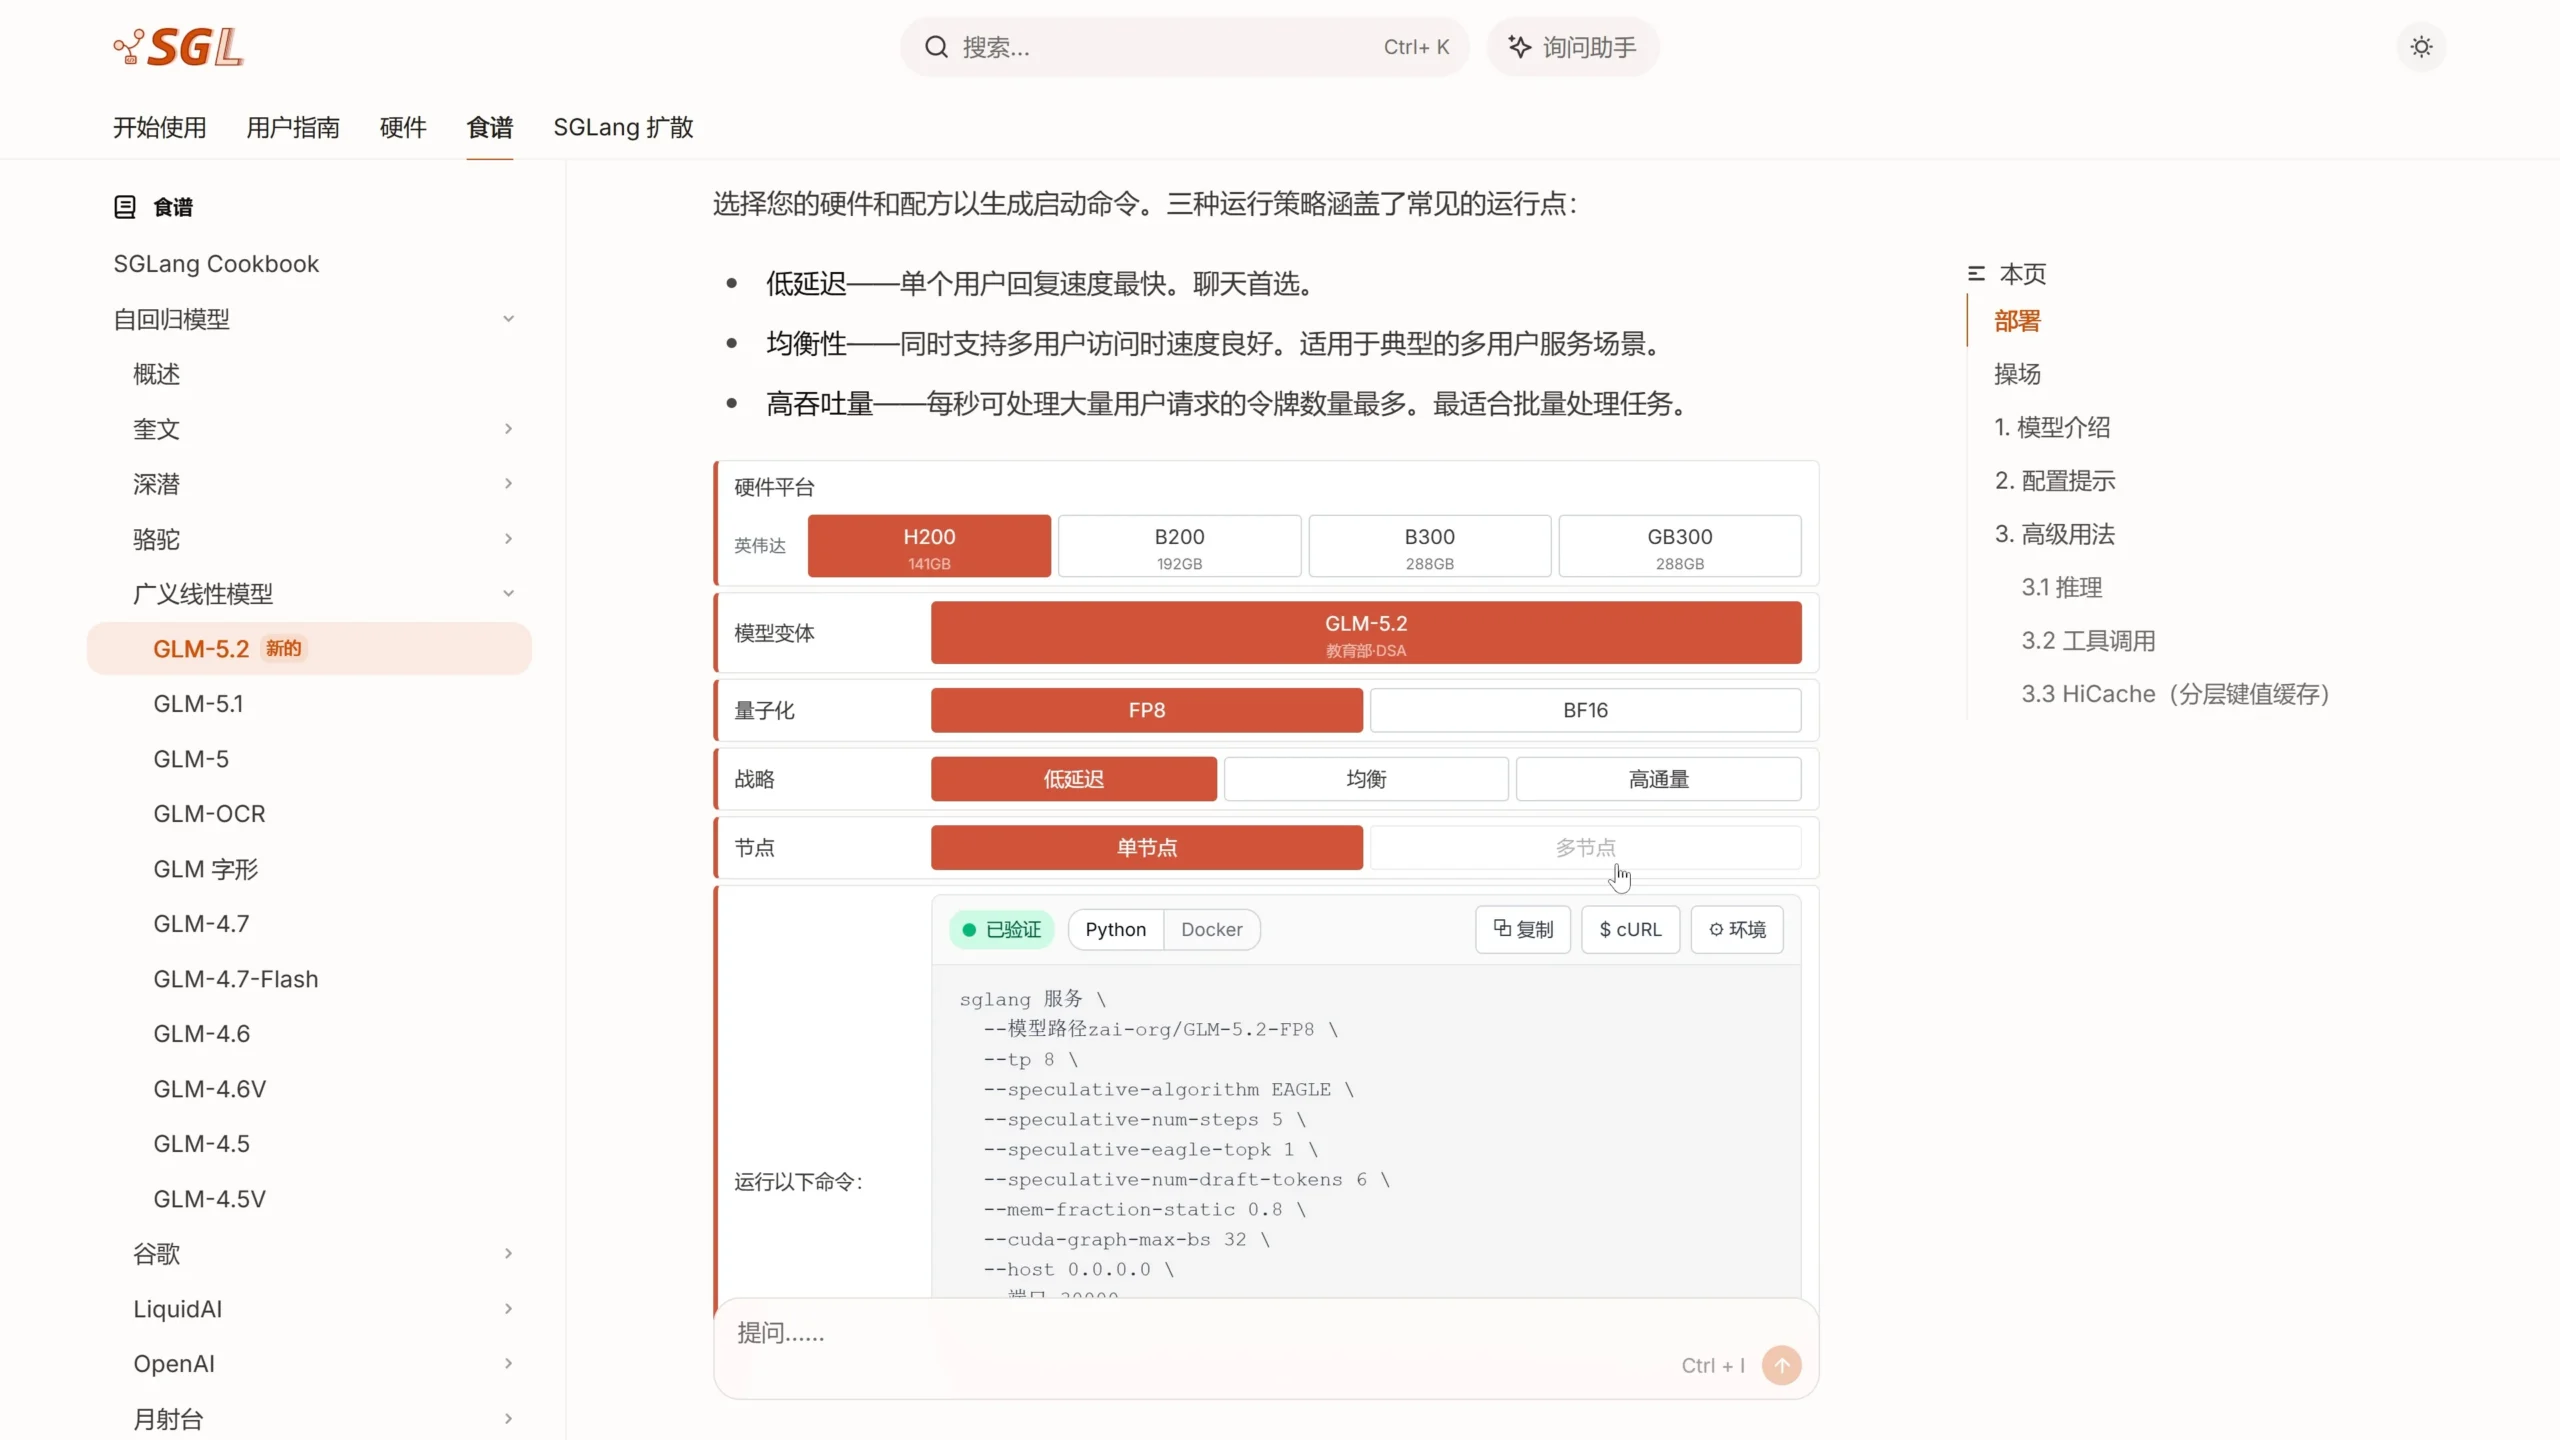Open the 用户指南 nav tab
The height and width of the screenshot is (1440, 2560).
(293, 128)
